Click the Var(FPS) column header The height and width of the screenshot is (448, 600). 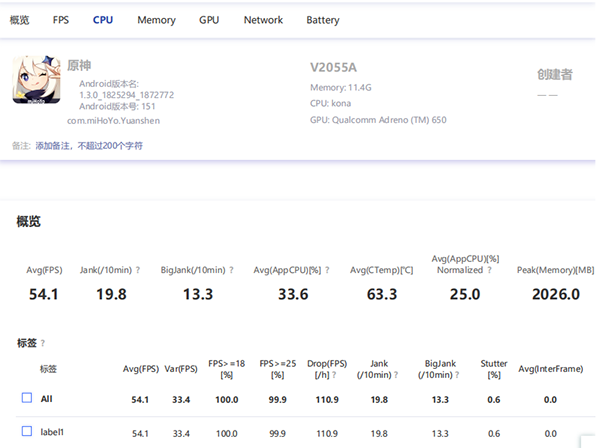181,369
